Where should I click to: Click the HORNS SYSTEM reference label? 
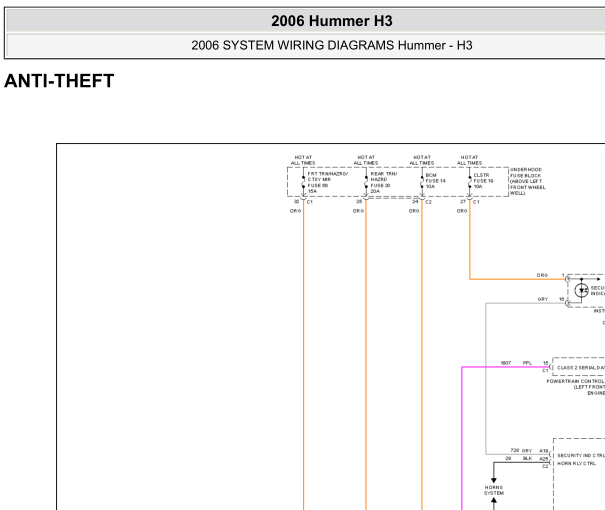(494, 490)
